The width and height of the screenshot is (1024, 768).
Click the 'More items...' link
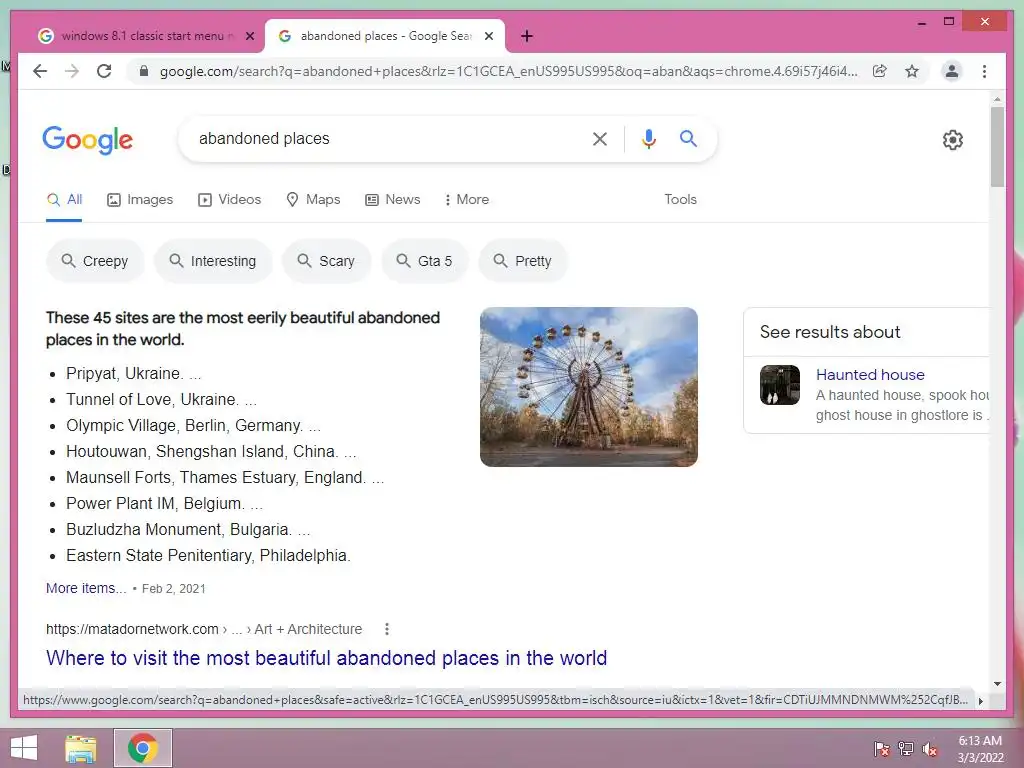tap(86, 588)
